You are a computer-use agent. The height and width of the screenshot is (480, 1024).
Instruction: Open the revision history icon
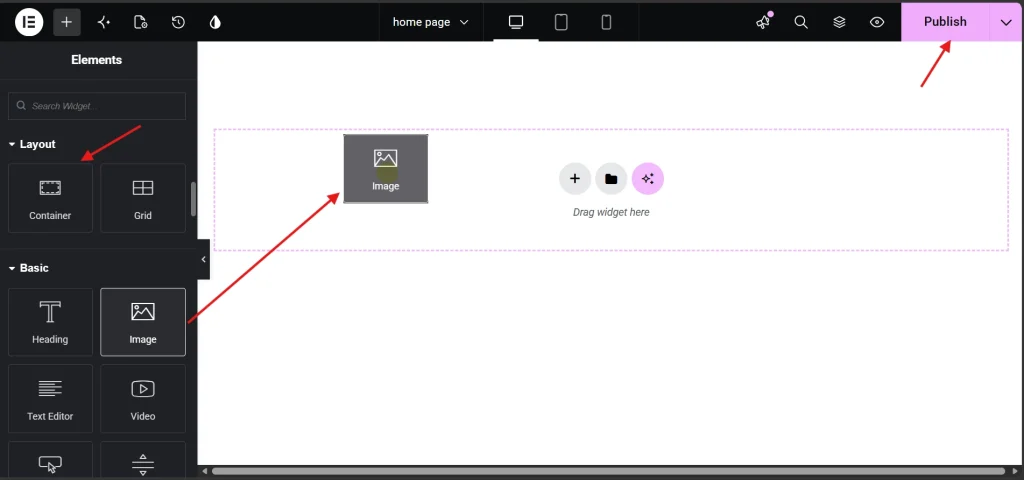[178, 22]
